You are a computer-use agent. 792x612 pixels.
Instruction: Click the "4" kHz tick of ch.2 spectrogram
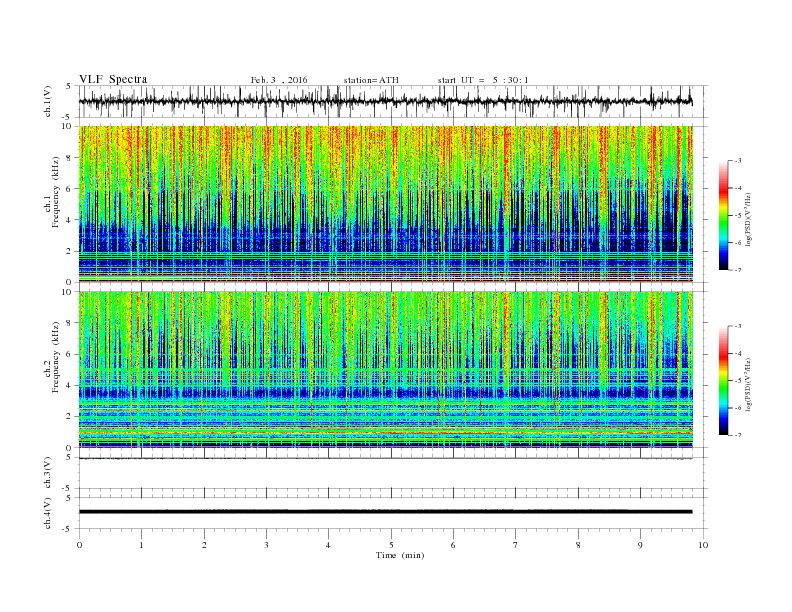pyautogui.click(x=70, y=385)
